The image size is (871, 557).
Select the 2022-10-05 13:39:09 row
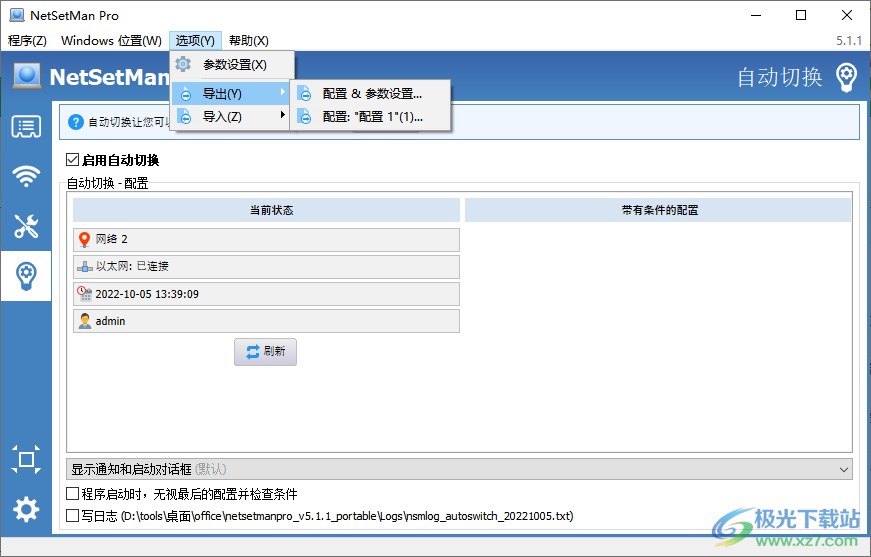click(267, 294)
